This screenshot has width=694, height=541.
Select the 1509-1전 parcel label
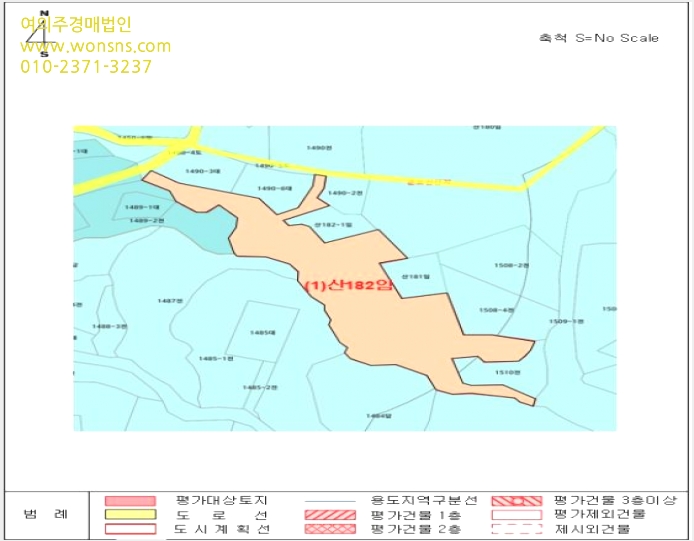[566, 321]
